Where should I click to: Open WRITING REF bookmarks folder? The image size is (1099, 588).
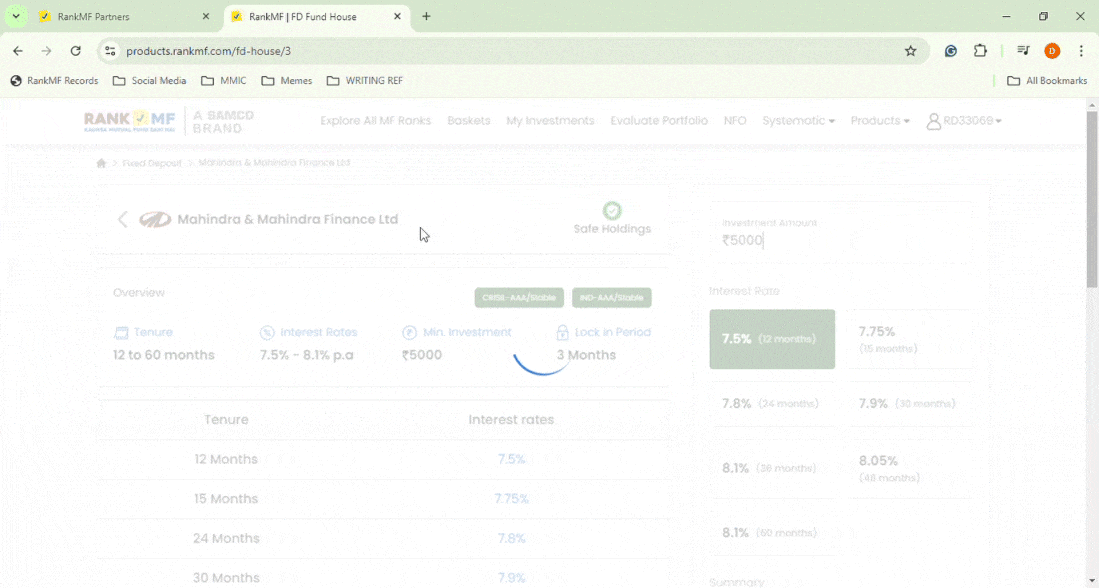(364, 81)
